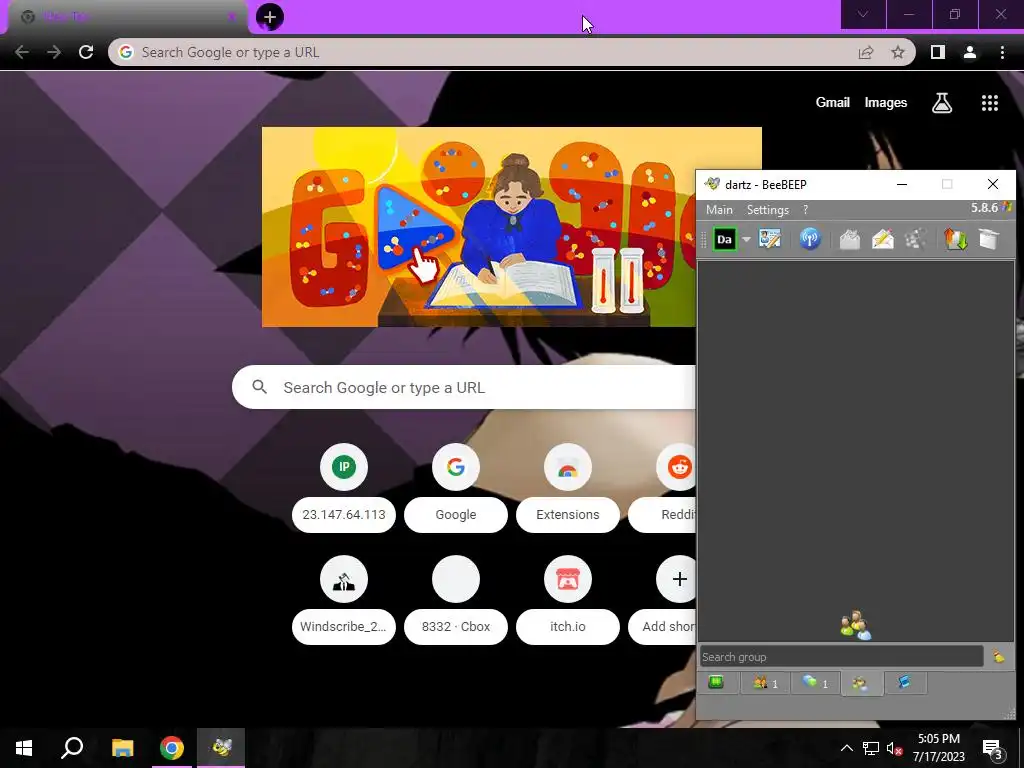Open the 8332 · Cbox shortcut
The image size is (1024, 768).
(456, 601)
